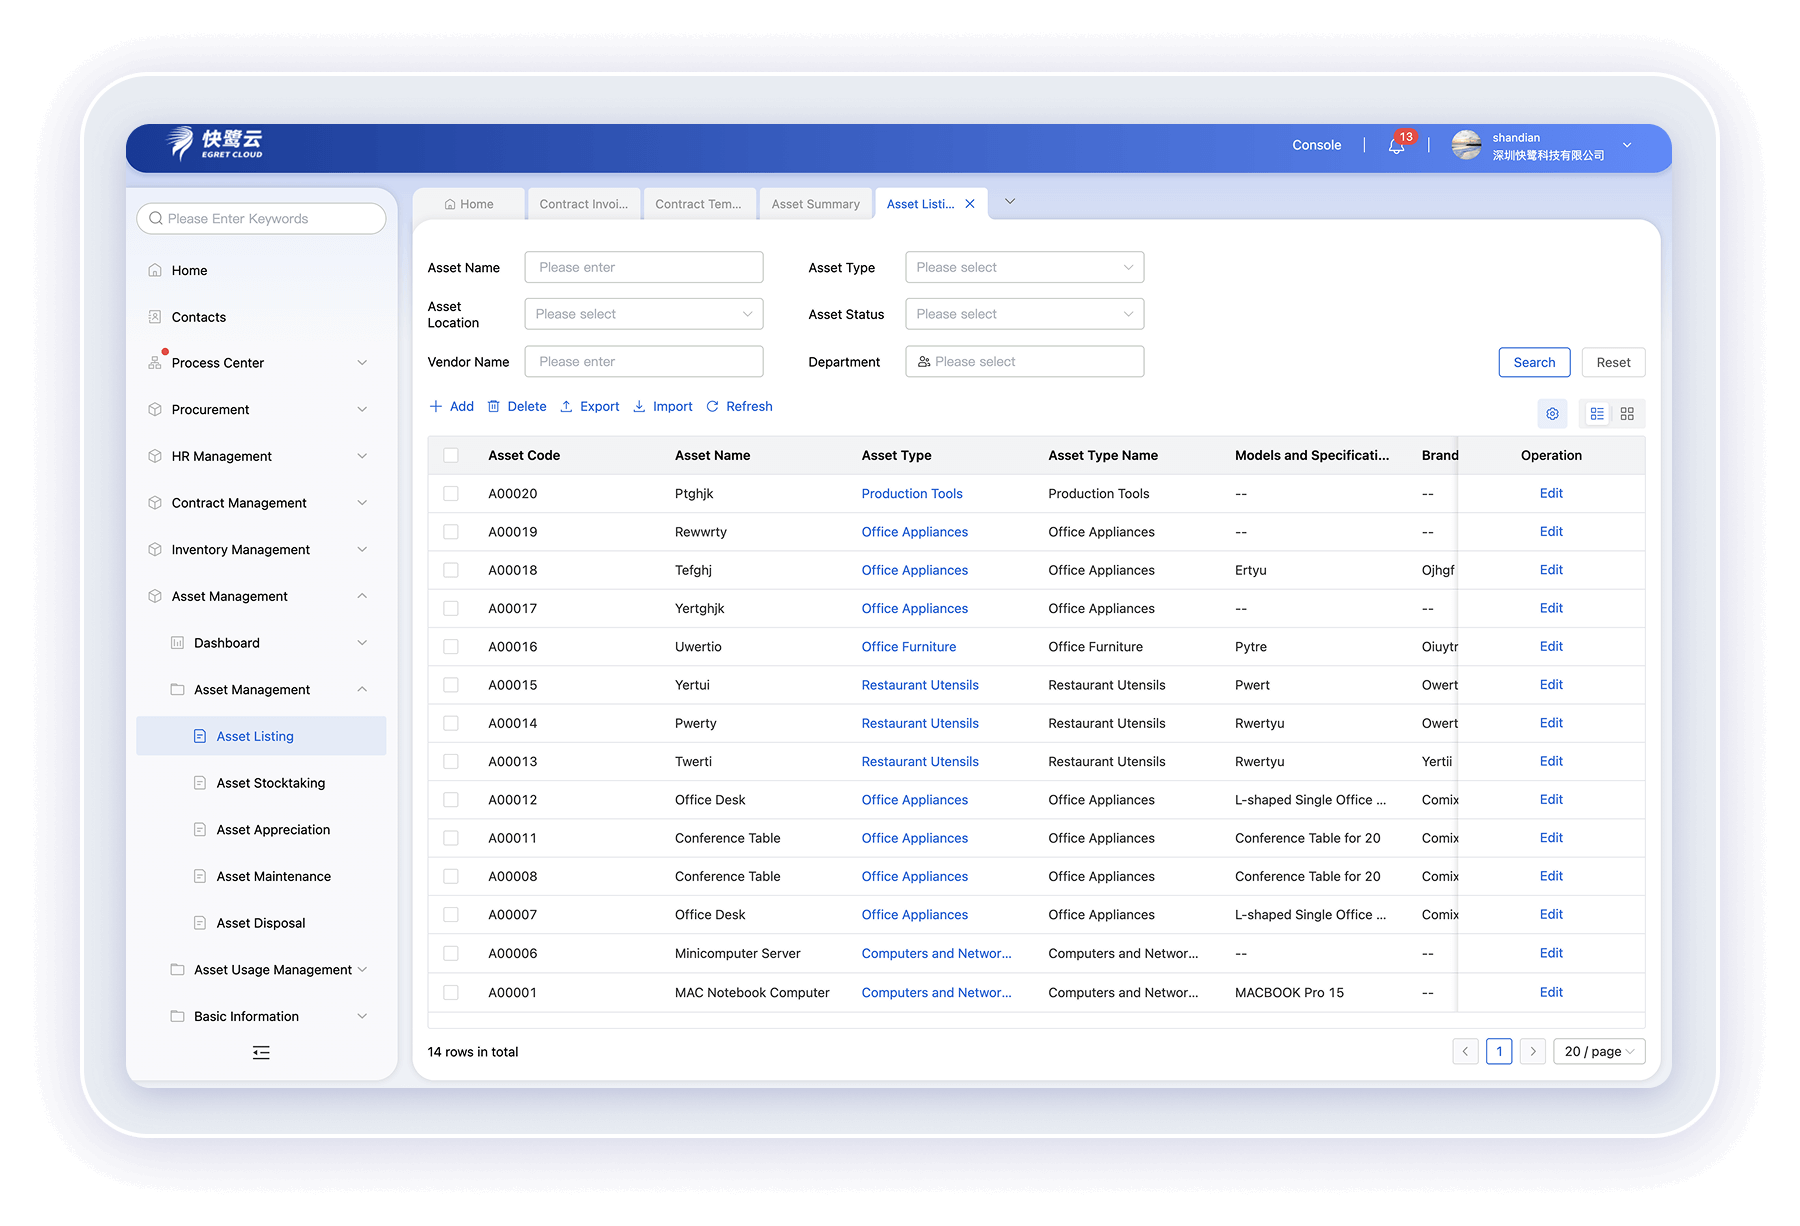This screenshot has width=1800, height=1226.
Task: Click the table settings gear icon
Action: 1552,414
